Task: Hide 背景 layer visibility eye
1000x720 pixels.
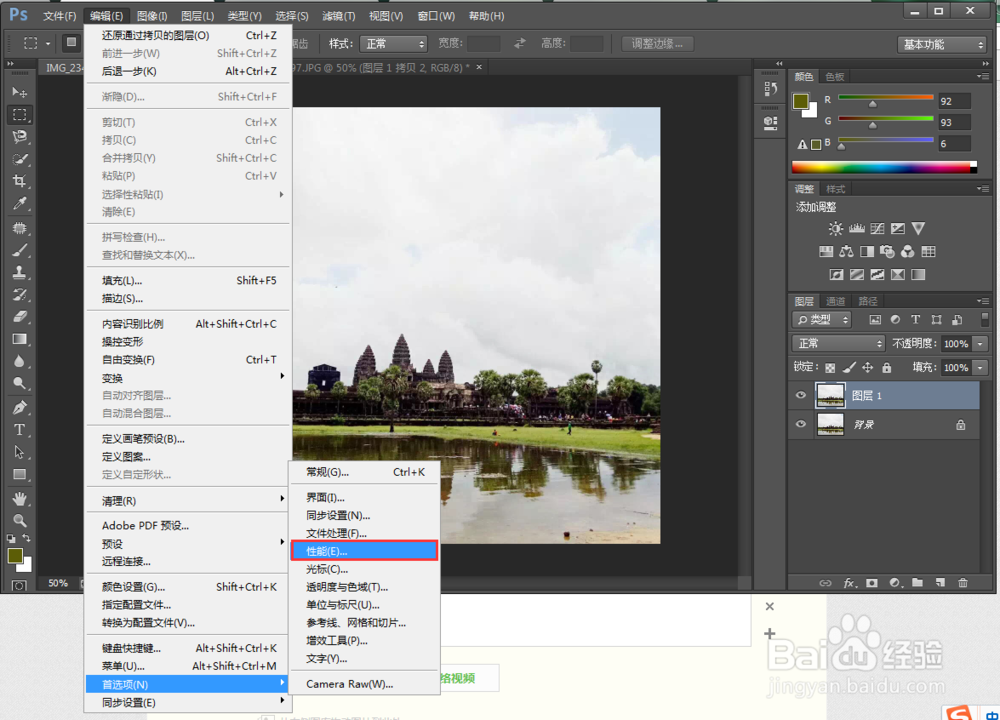Action: point(800,424)
